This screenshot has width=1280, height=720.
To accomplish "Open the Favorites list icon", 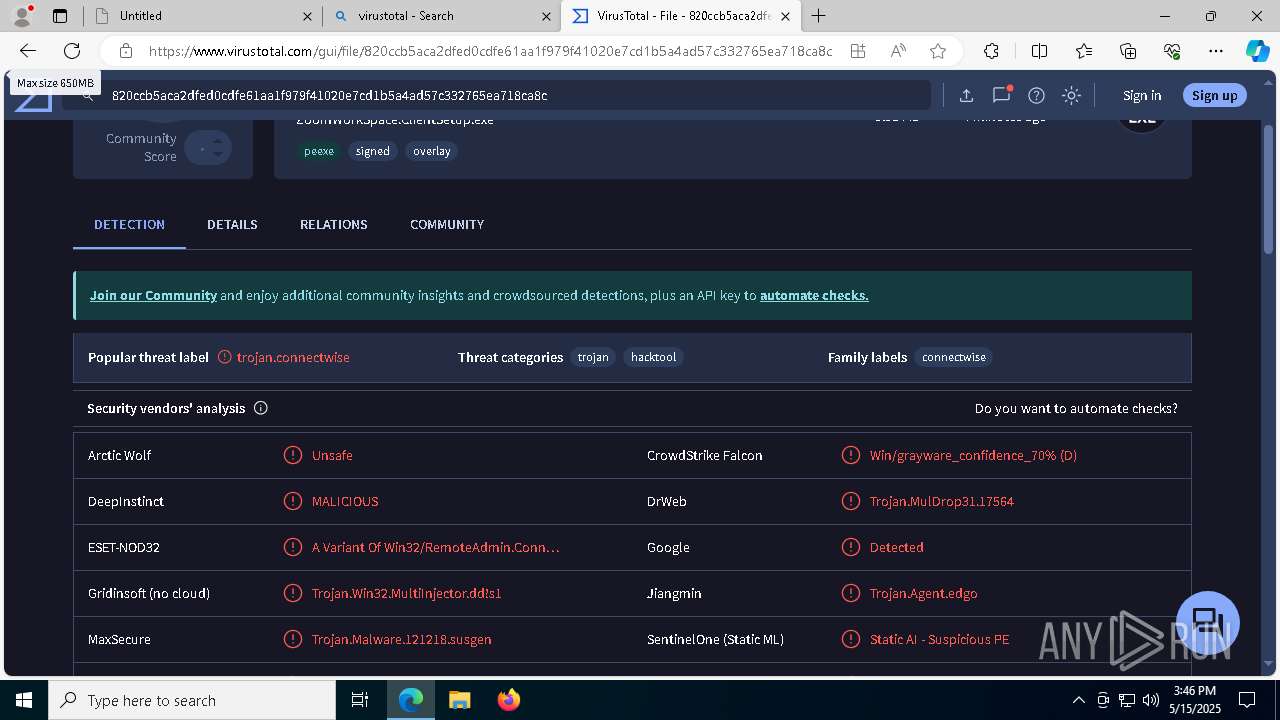I will 1084,51.
